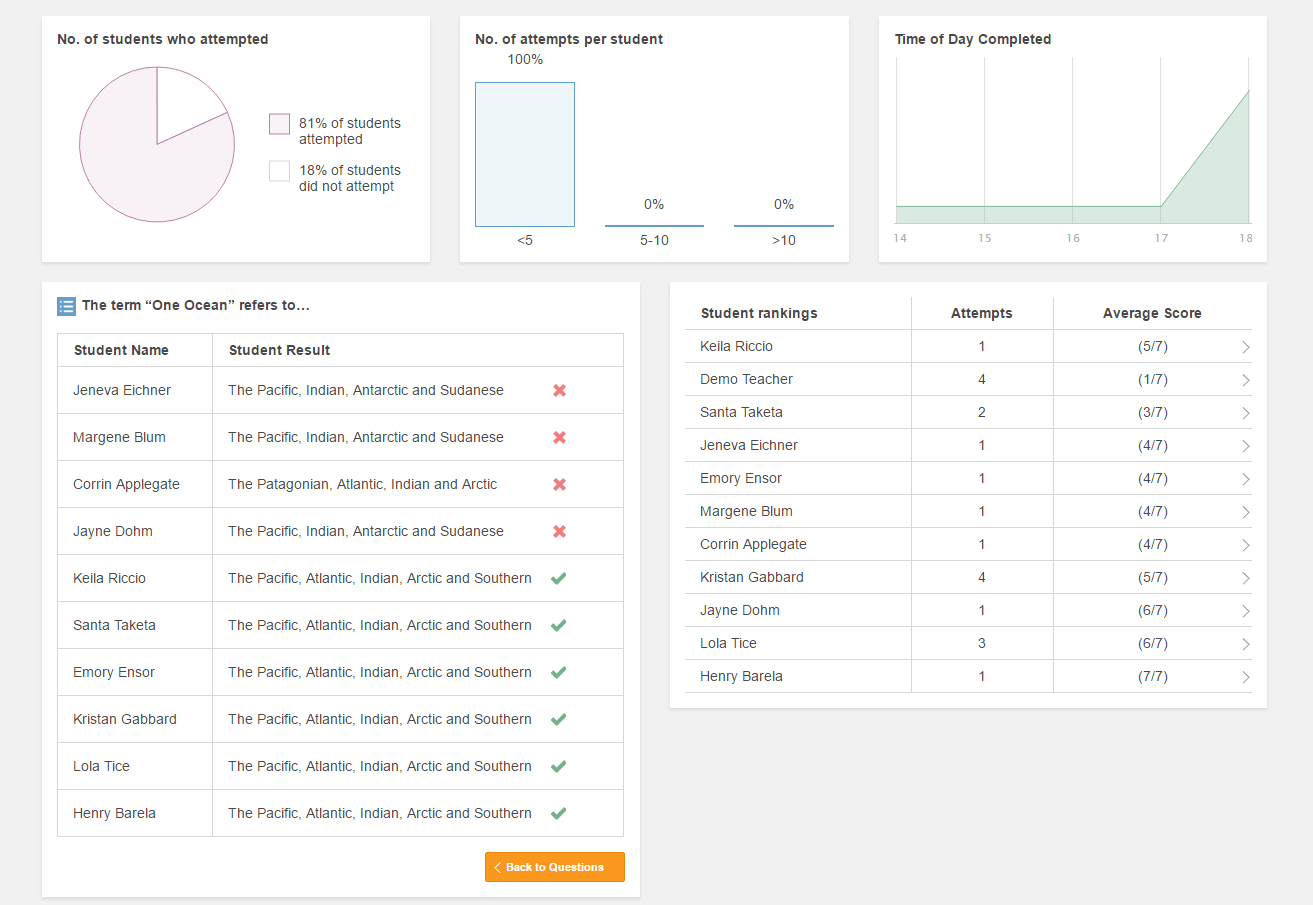Image resolution: width=1313 pixels, height=905 pixels.
Task: Click the green checkmark next to Henry Barela
Action: click(x=558, y=812)
